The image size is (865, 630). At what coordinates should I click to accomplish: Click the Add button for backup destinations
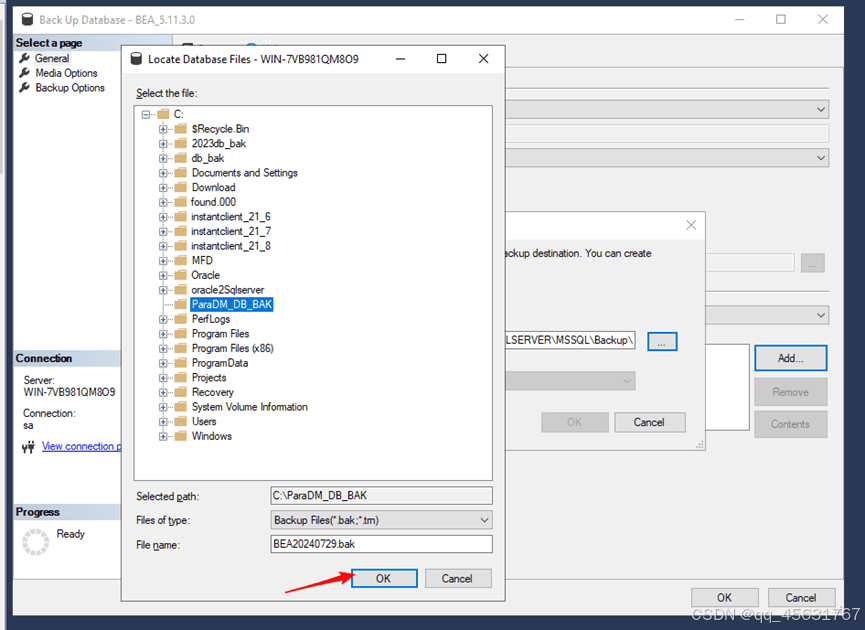[790, 357]
